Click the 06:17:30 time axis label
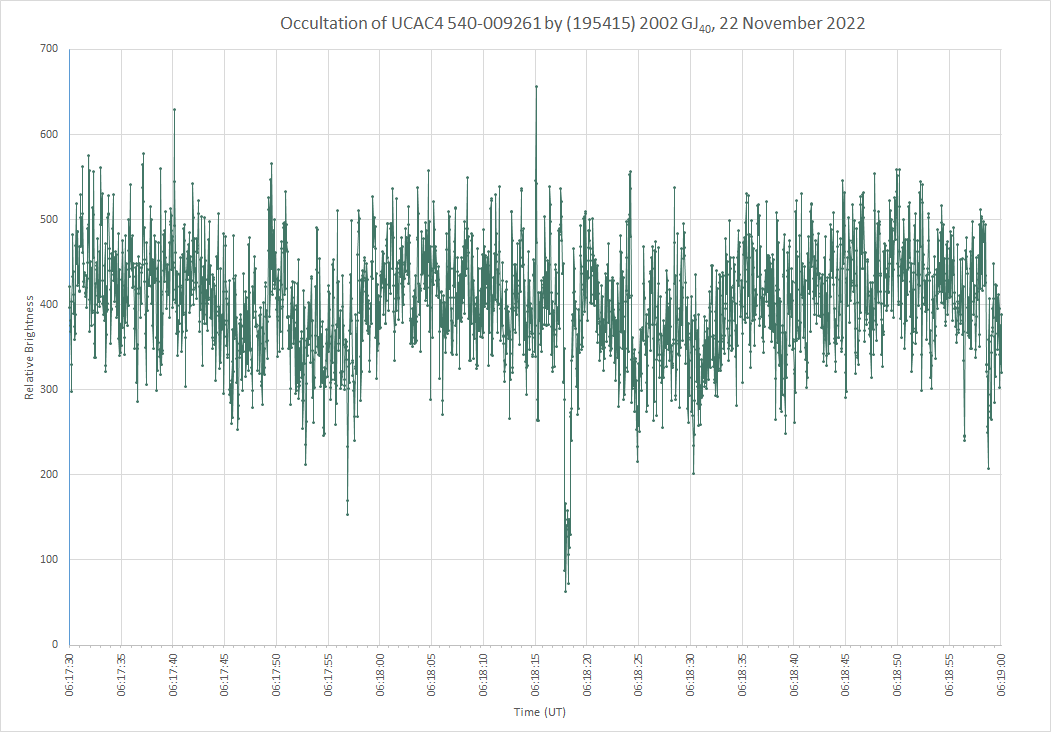The image size is (1051, 732). click(70, 674)
